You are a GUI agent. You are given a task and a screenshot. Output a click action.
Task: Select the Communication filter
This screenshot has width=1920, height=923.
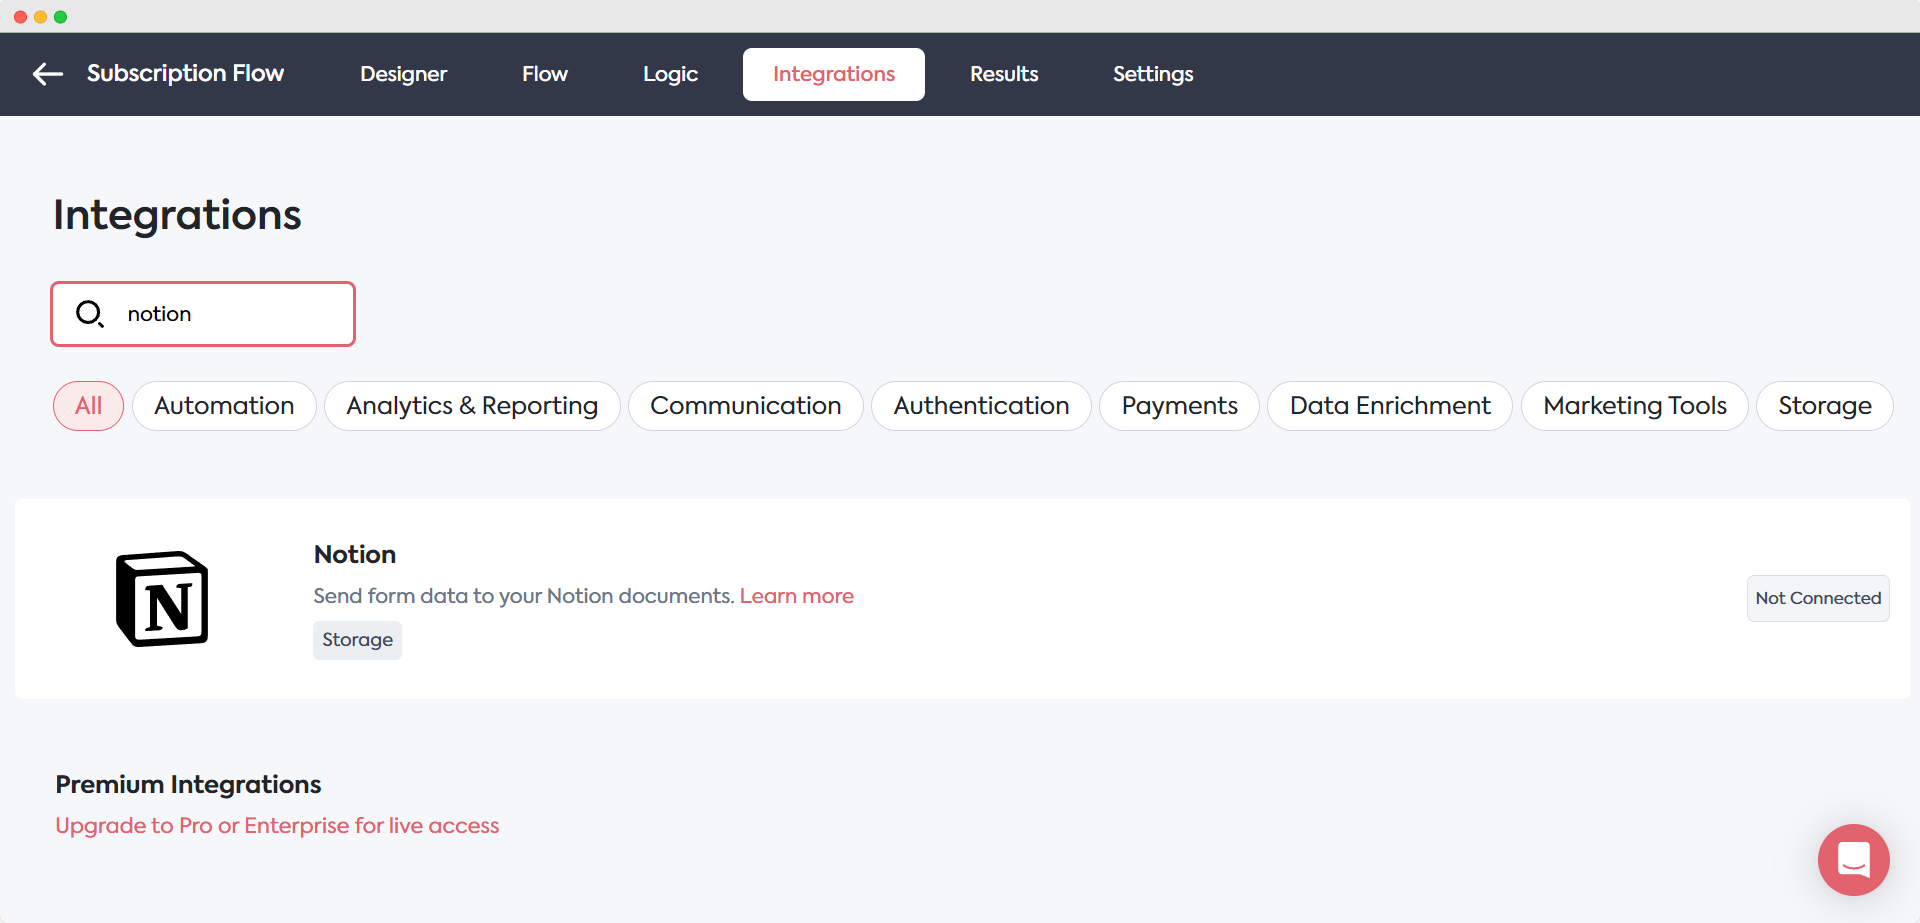(x=745, y=405)
